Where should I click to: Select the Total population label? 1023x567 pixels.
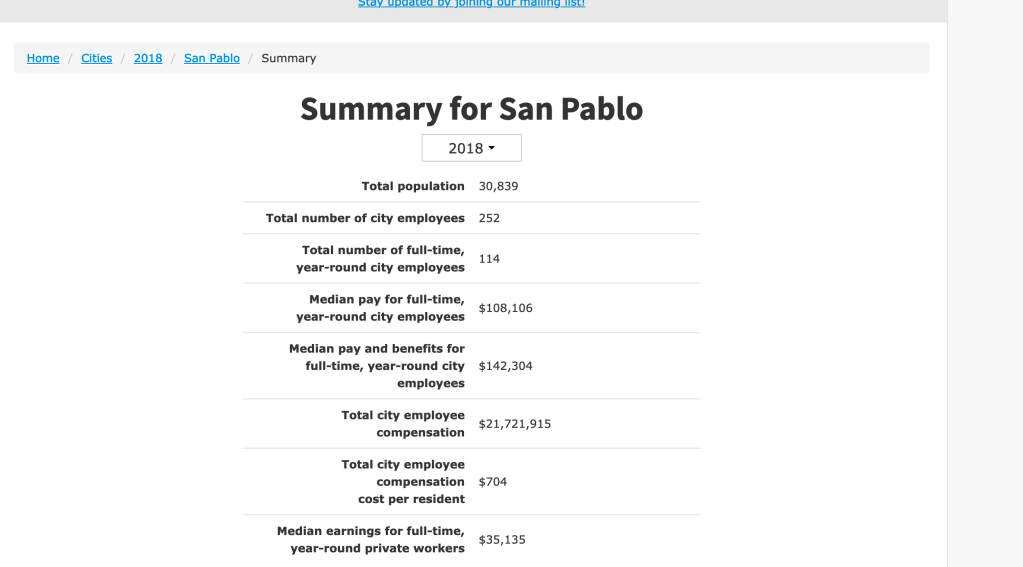(x=413, y=186)
